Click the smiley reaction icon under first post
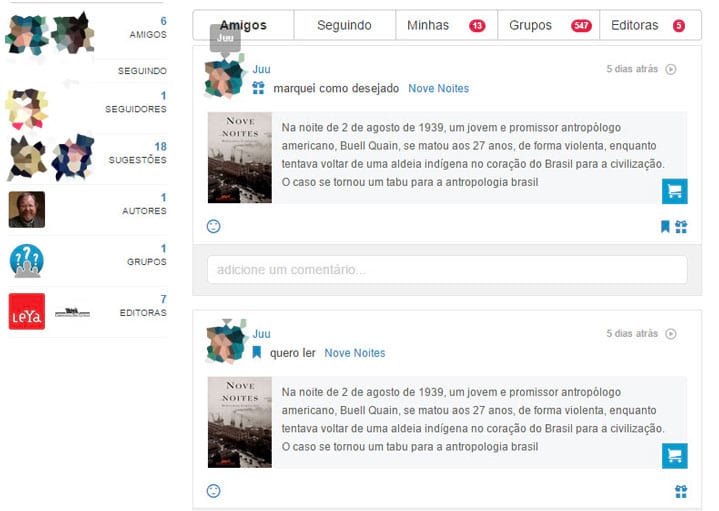 (x=214, y=226)
